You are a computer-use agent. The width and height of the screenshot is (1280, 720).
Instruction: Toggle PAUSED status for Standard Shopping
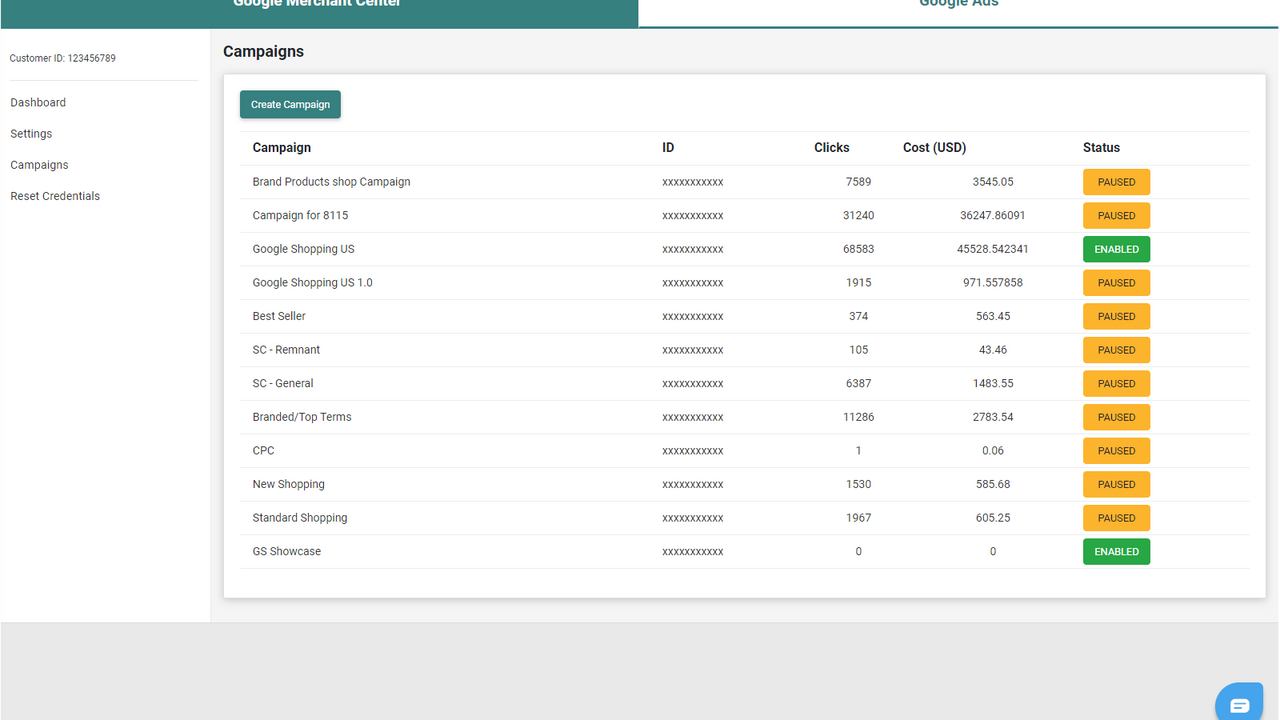[1116, 518]
